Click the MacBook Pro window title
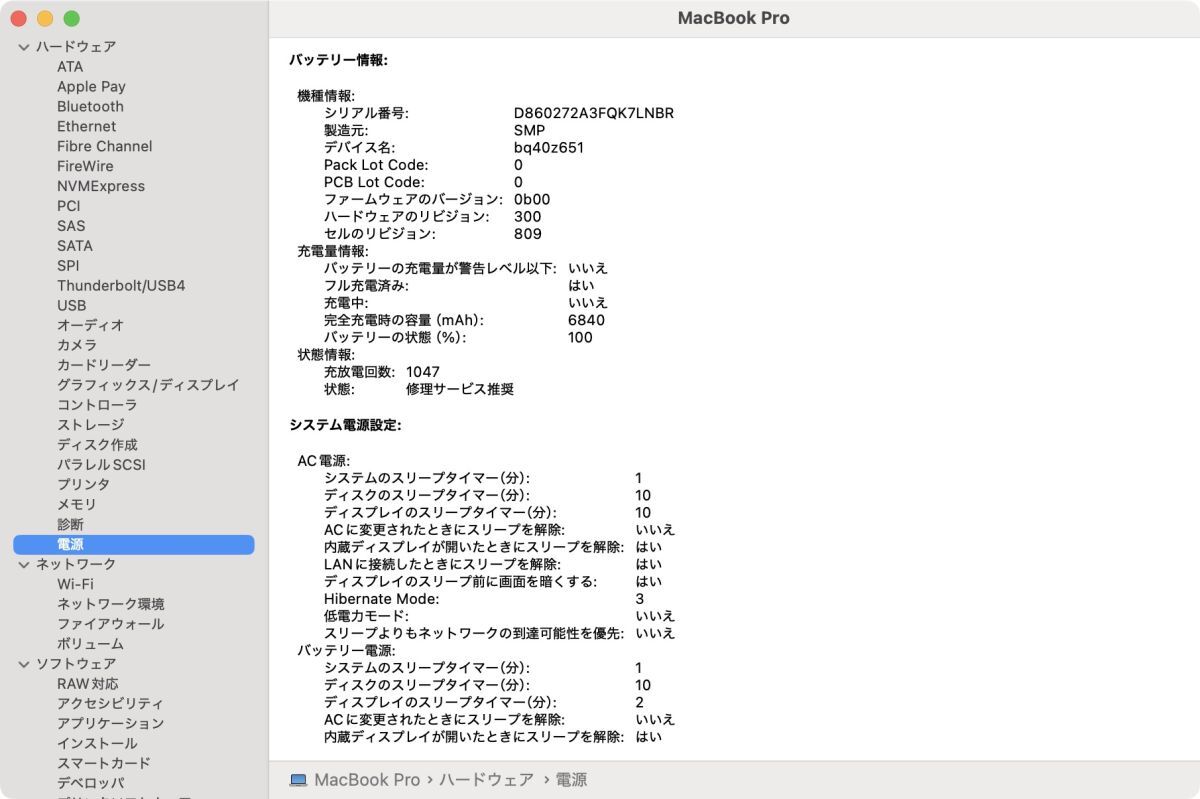Screen dimensions: 1200x799 click(x=734, y=18)
